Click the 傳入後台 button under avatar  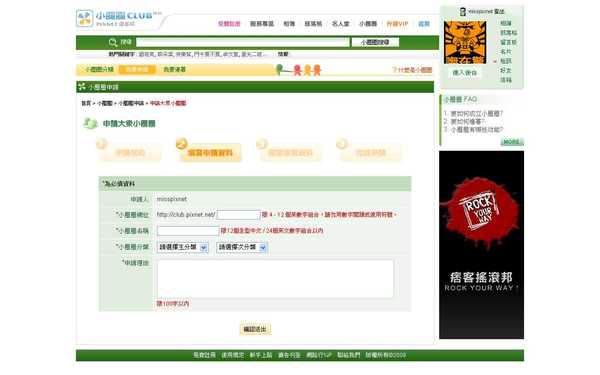[x=465, y=73]
